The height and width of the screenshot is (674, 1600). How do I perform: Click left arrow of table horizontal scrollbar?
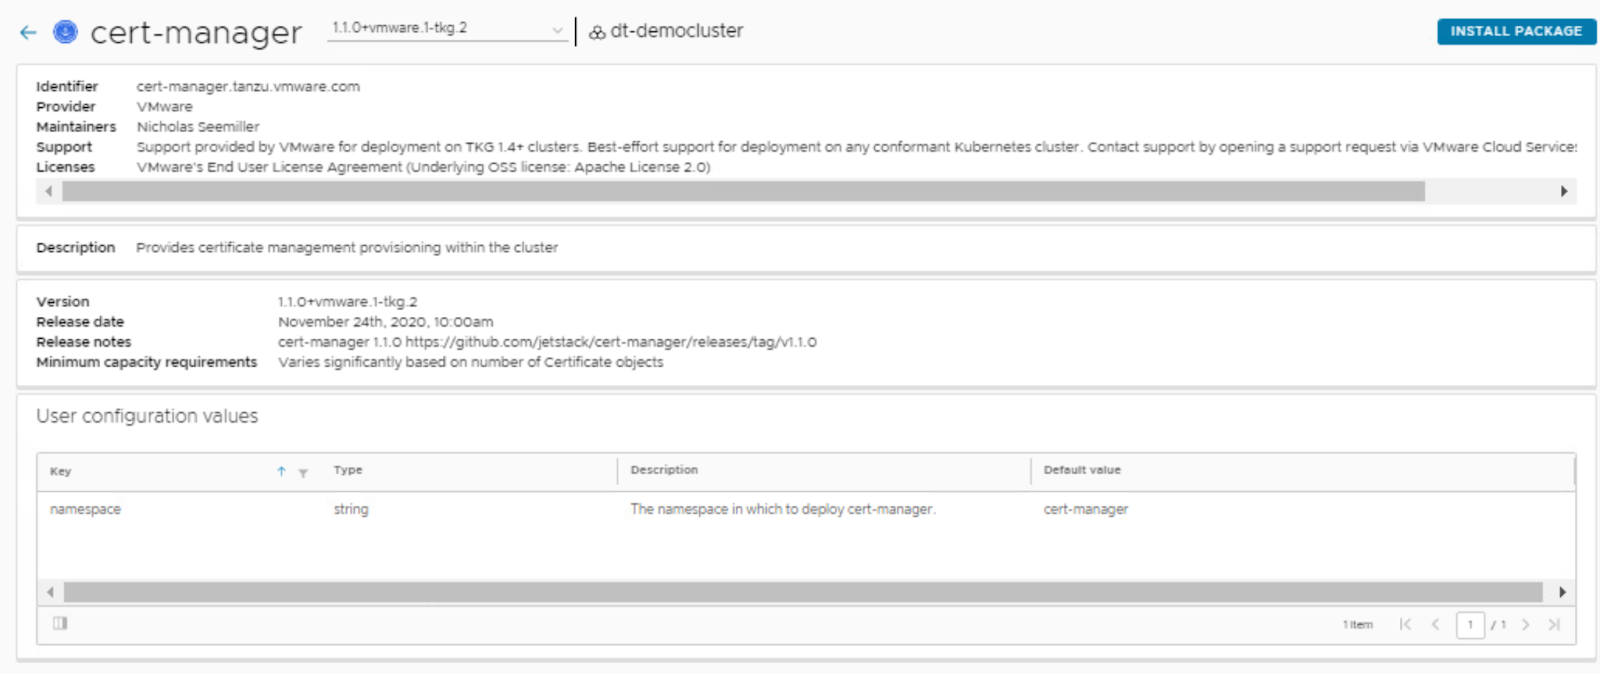[x=50, y=592]
